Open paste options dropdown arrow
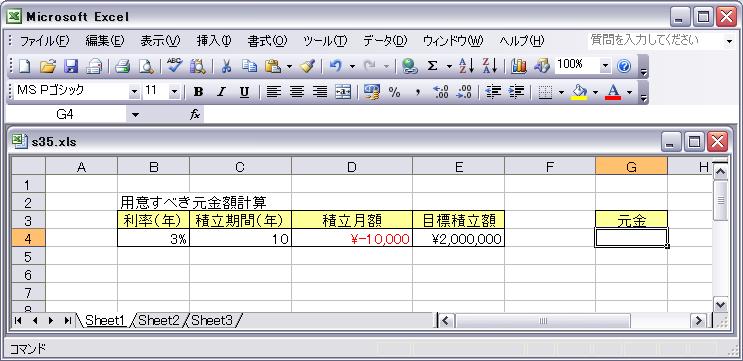The height and width of the screenshot is (361, 743). [x=290, y=67]
